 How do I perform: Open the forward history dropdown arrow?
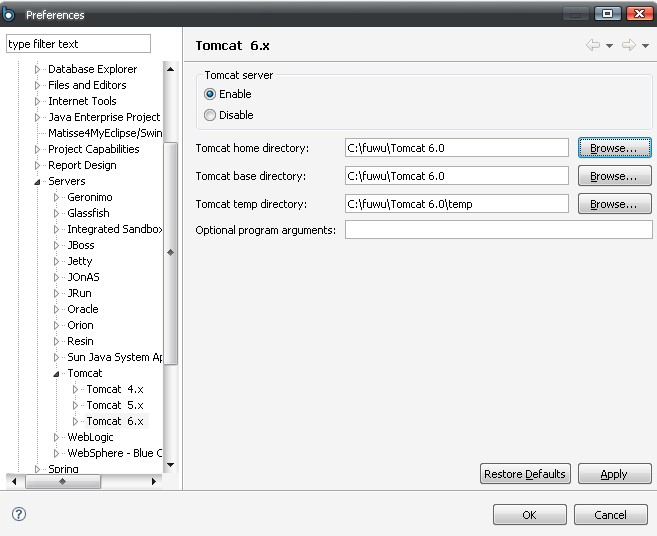coord(645,46)
